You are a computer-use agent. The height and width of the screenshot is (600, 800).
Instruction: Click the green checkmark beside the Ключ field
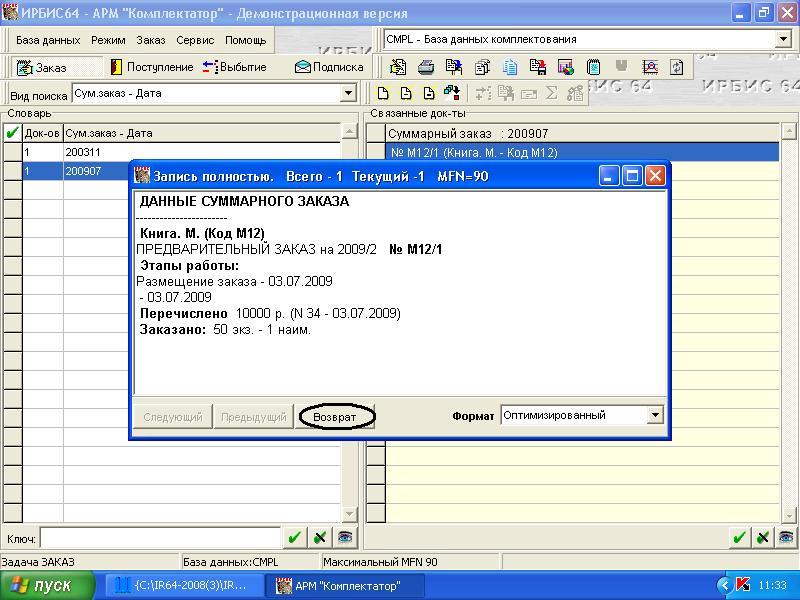click(x=294, y=538)
